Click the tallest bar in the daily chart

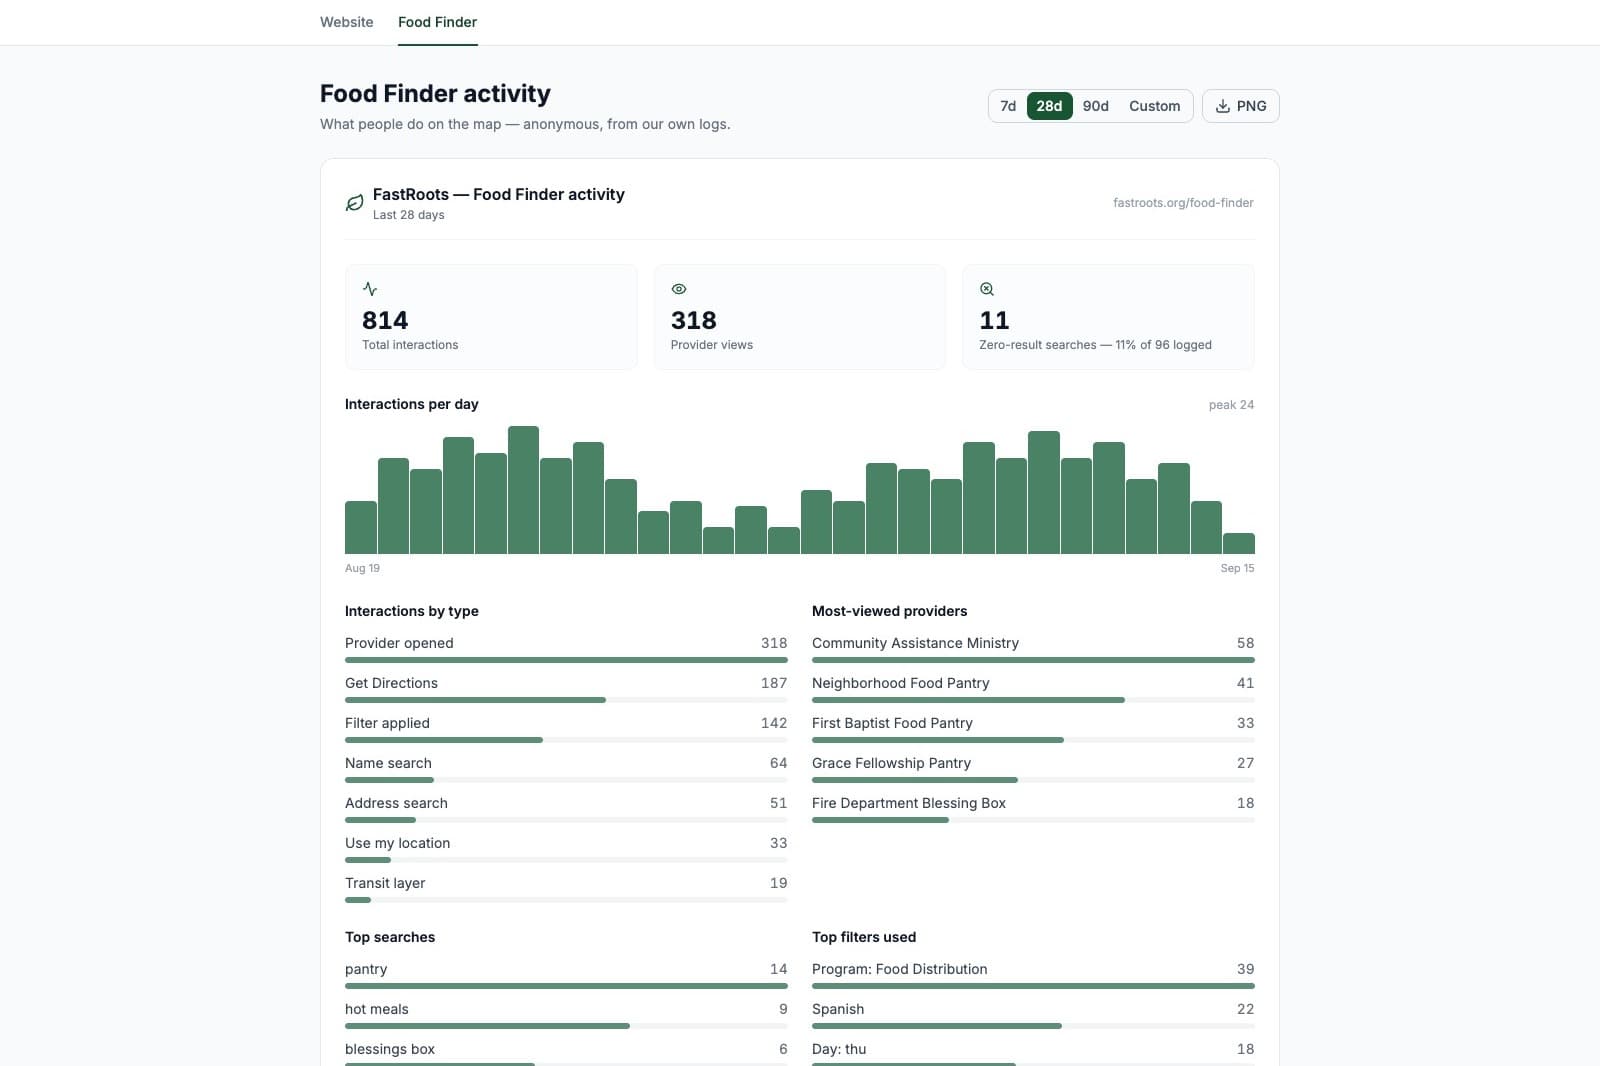pyautogui.click(x=523, y=490)
